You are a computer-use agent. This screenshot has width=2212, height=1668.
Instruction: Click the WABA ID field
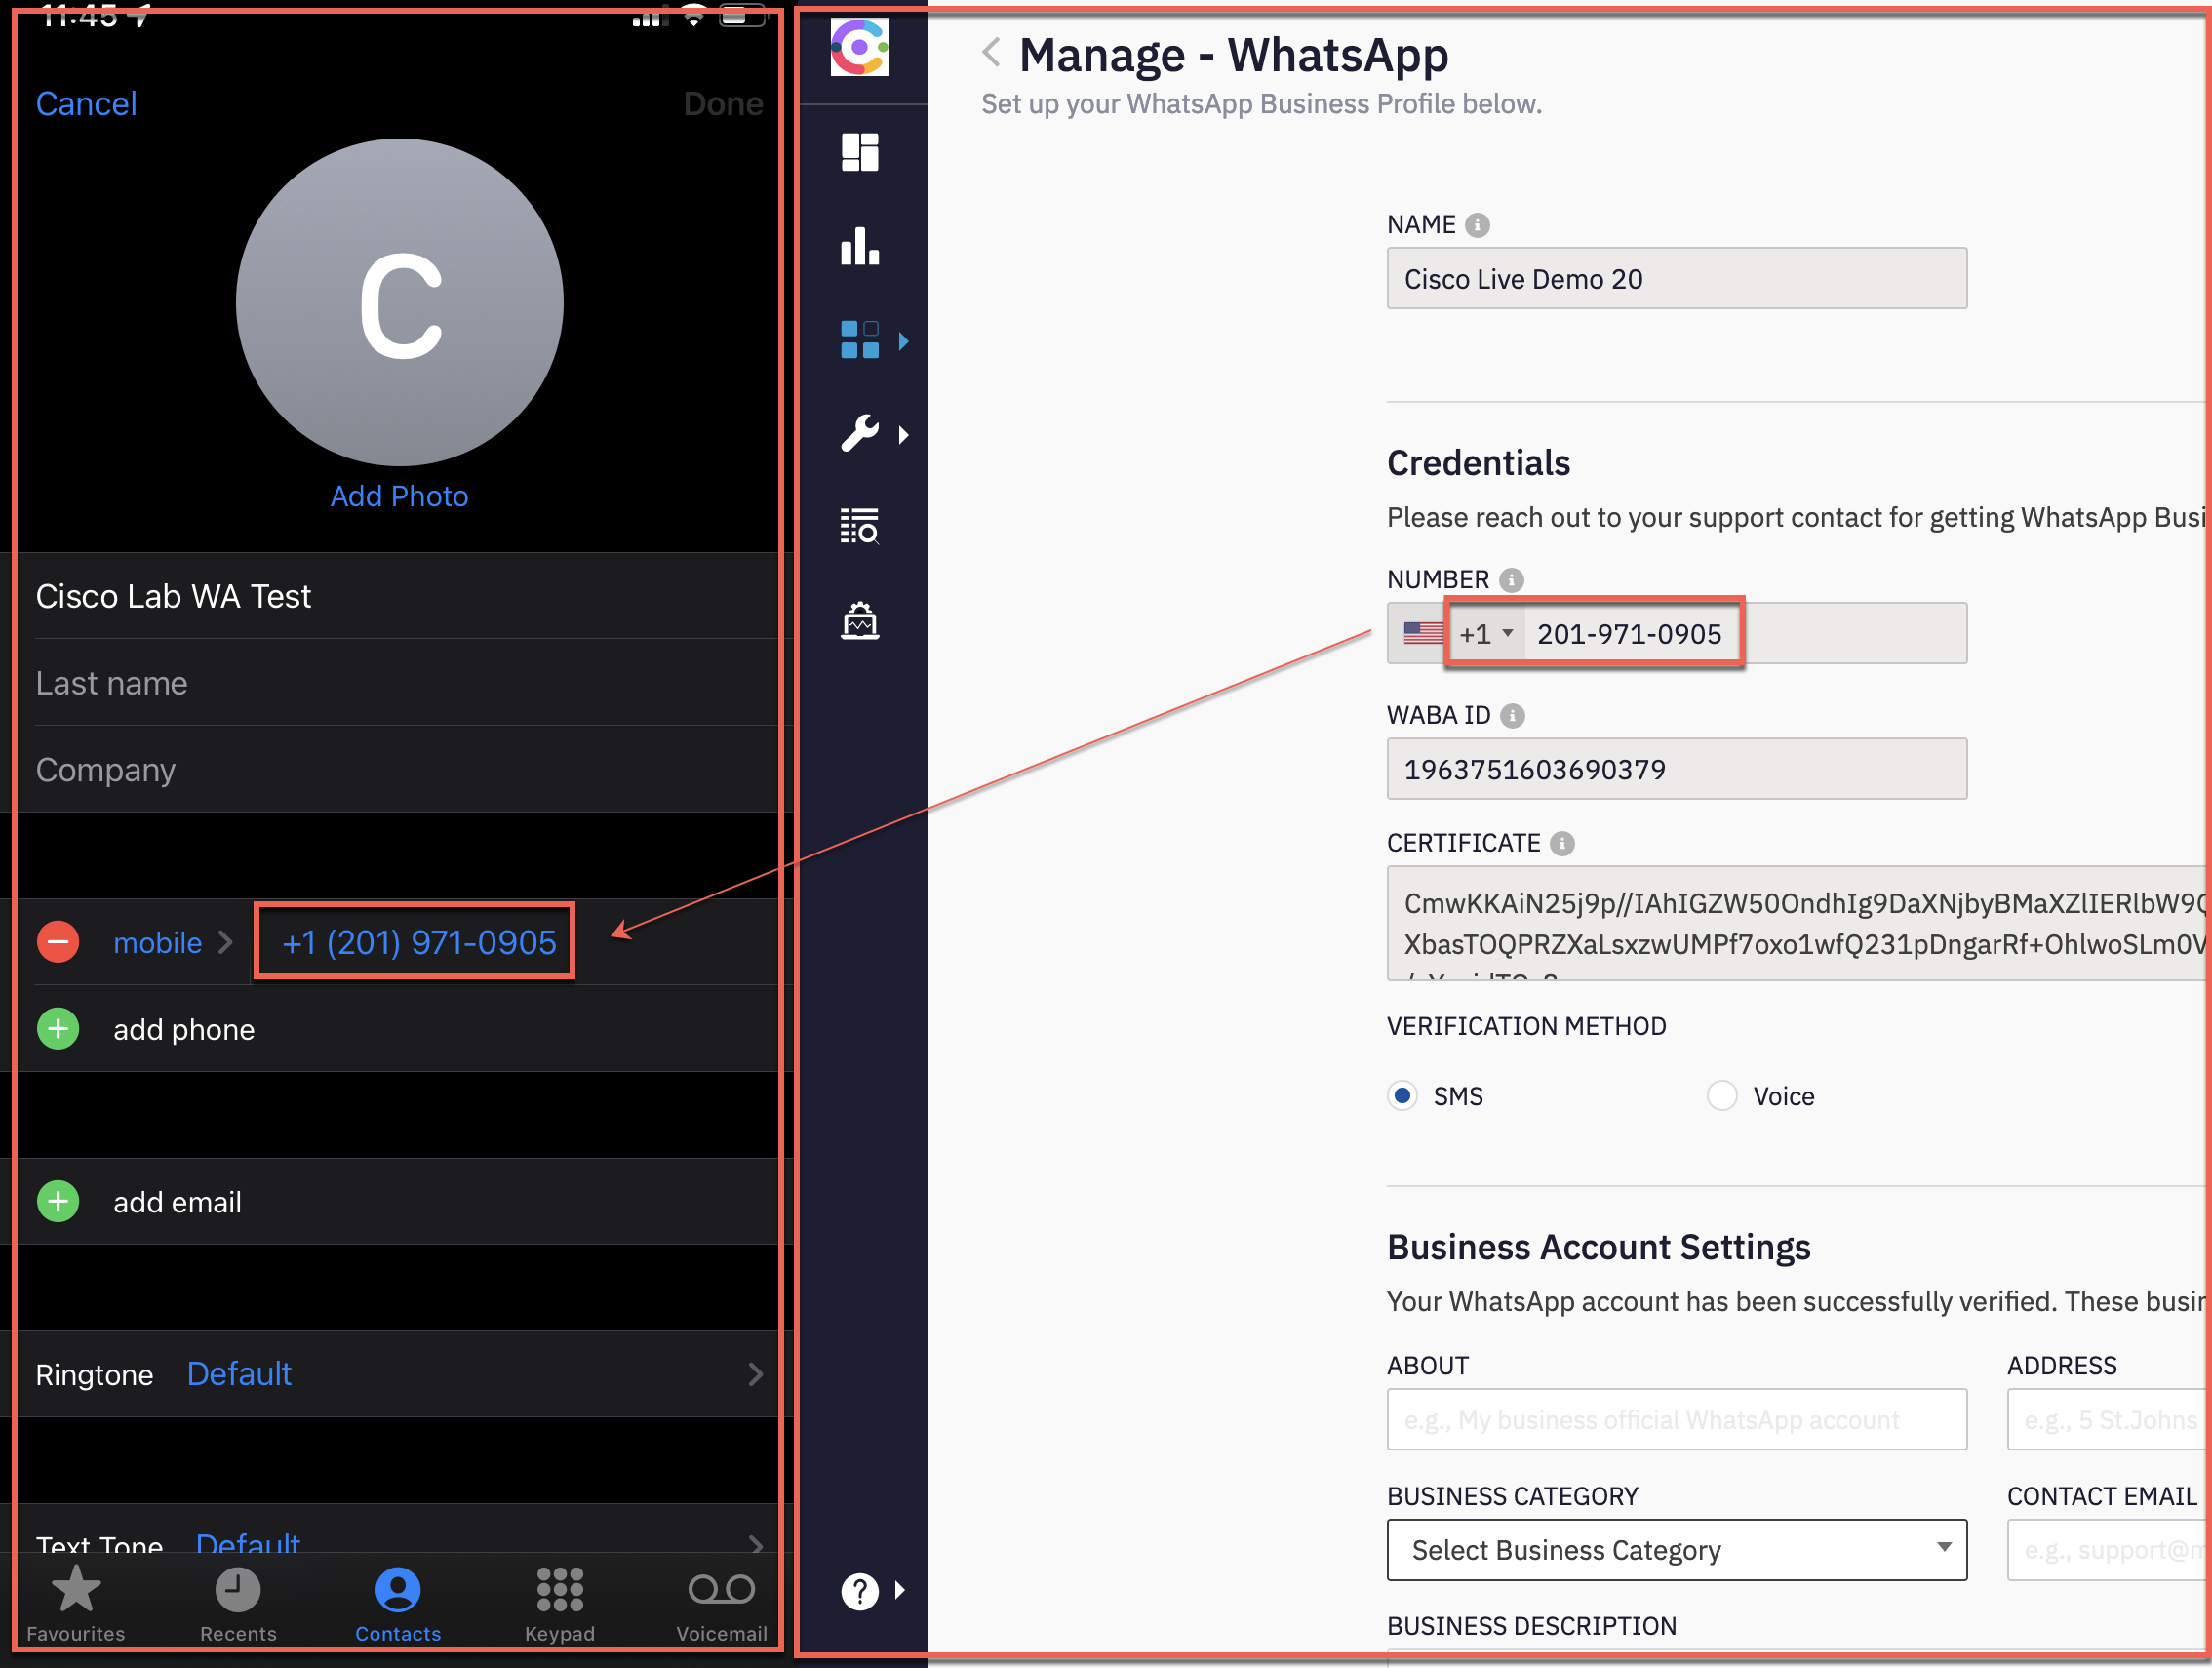pos(1676,769)
